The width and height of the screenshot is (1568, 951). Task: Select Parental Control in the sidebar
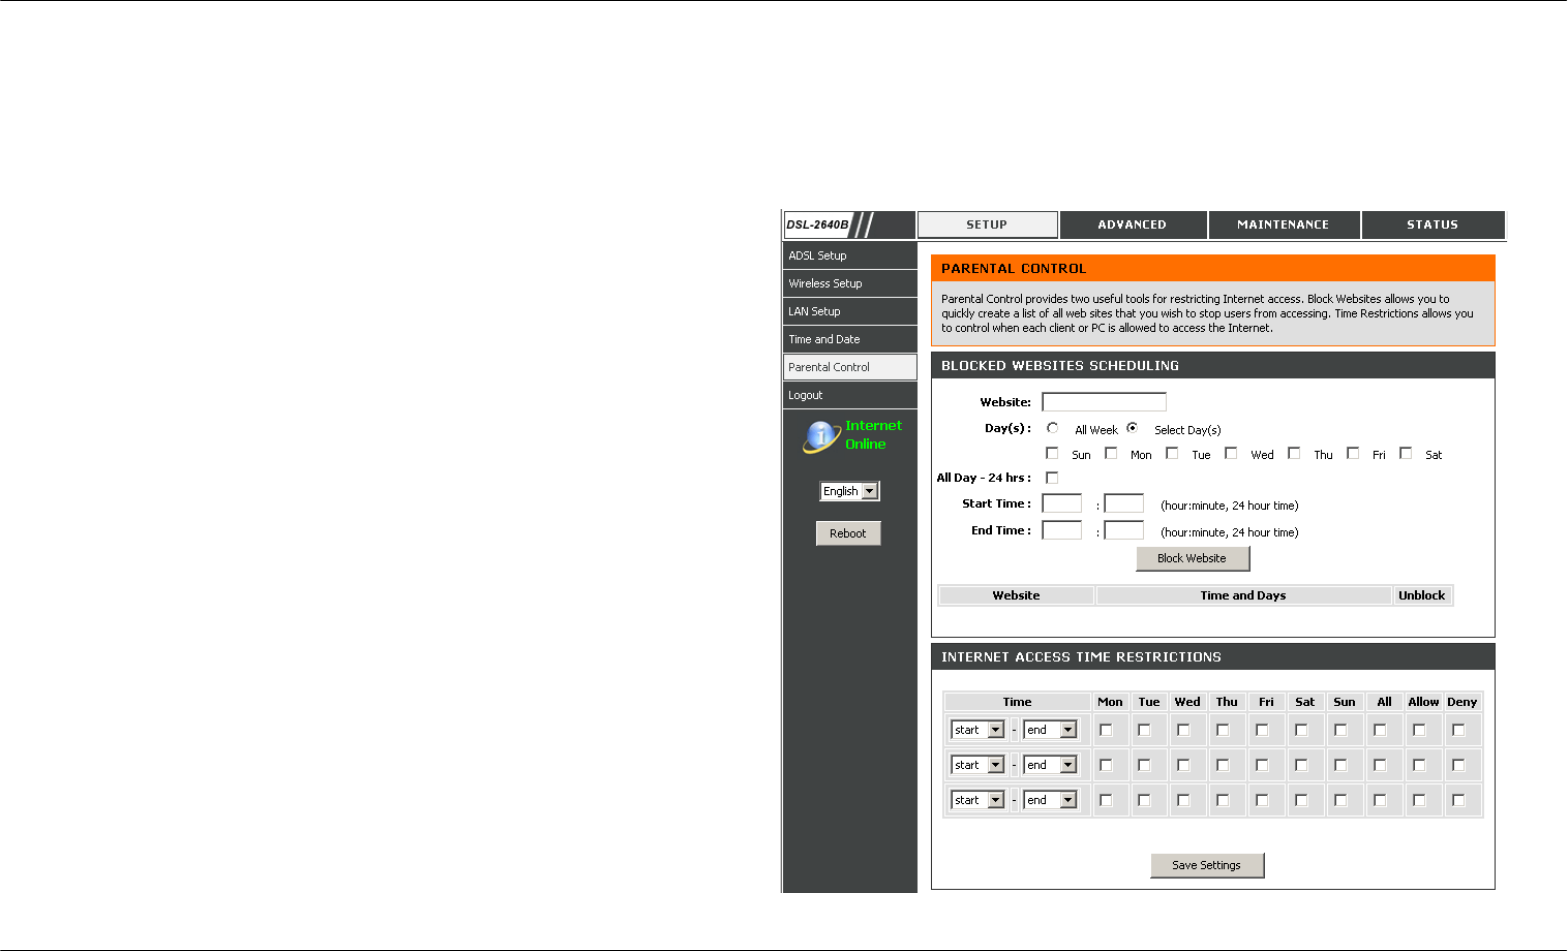coord(850,367)
